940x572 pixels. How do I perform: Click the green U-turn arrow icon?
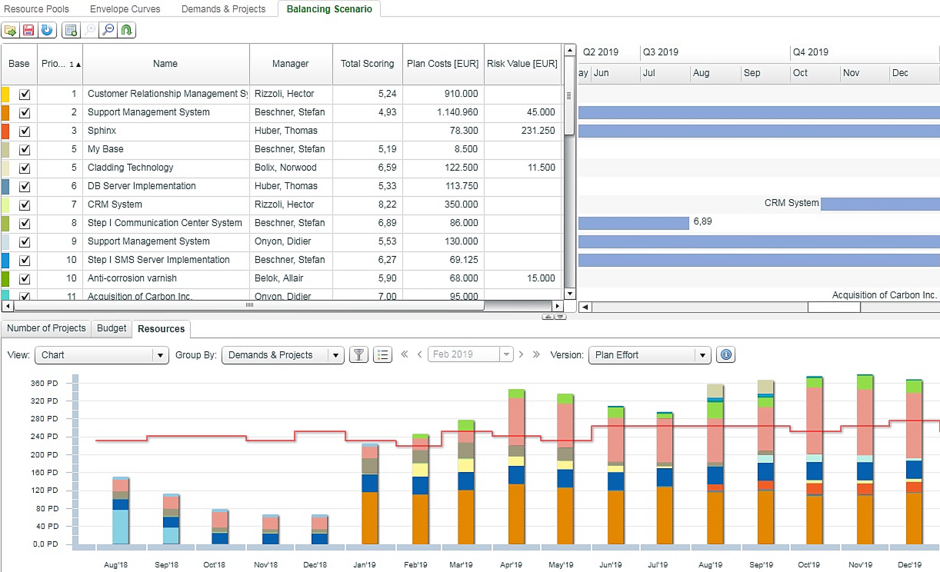[126, 31]
